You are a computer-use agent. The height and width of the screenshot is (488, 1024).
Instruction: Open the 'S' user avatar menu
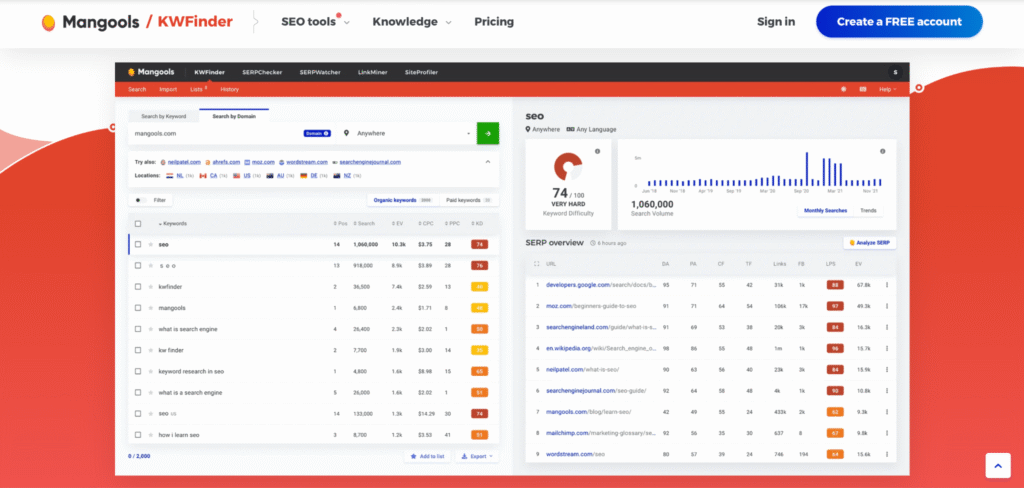click(x=895, y=72)
